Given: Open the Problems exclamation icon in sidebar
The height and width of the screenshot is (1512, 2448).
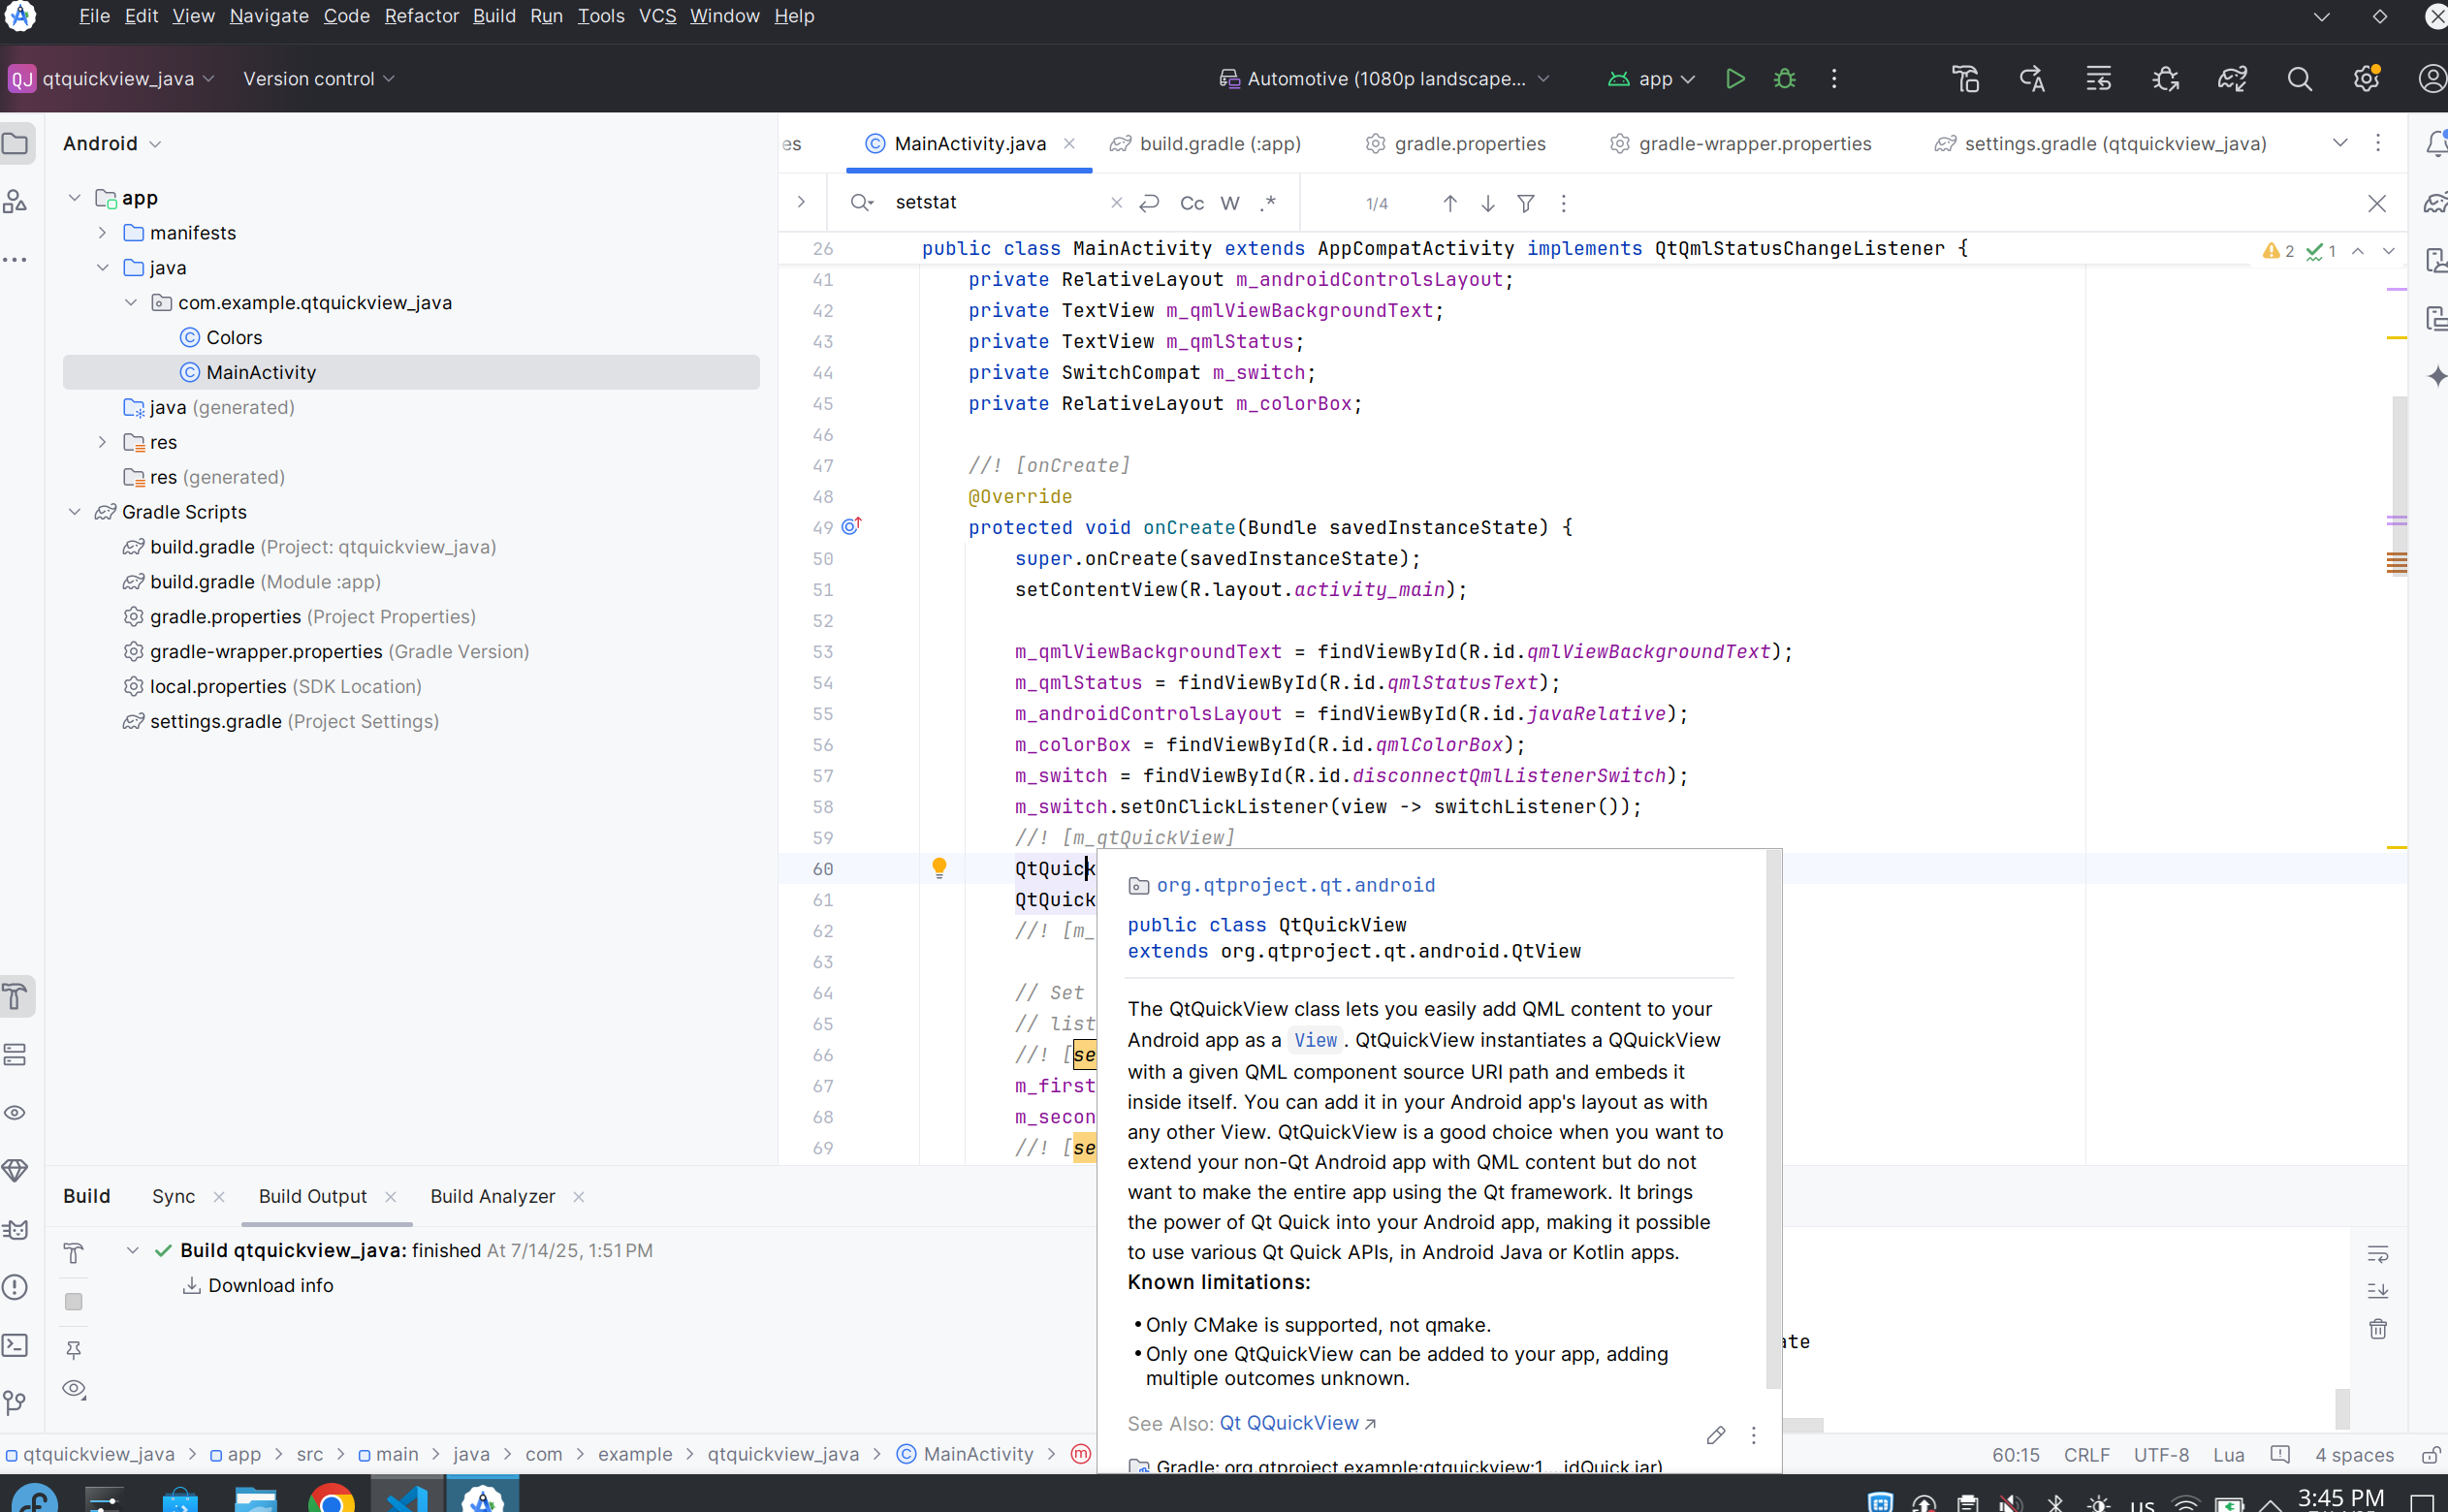Looking at the screenshot, I should (x=15, y=1287).
